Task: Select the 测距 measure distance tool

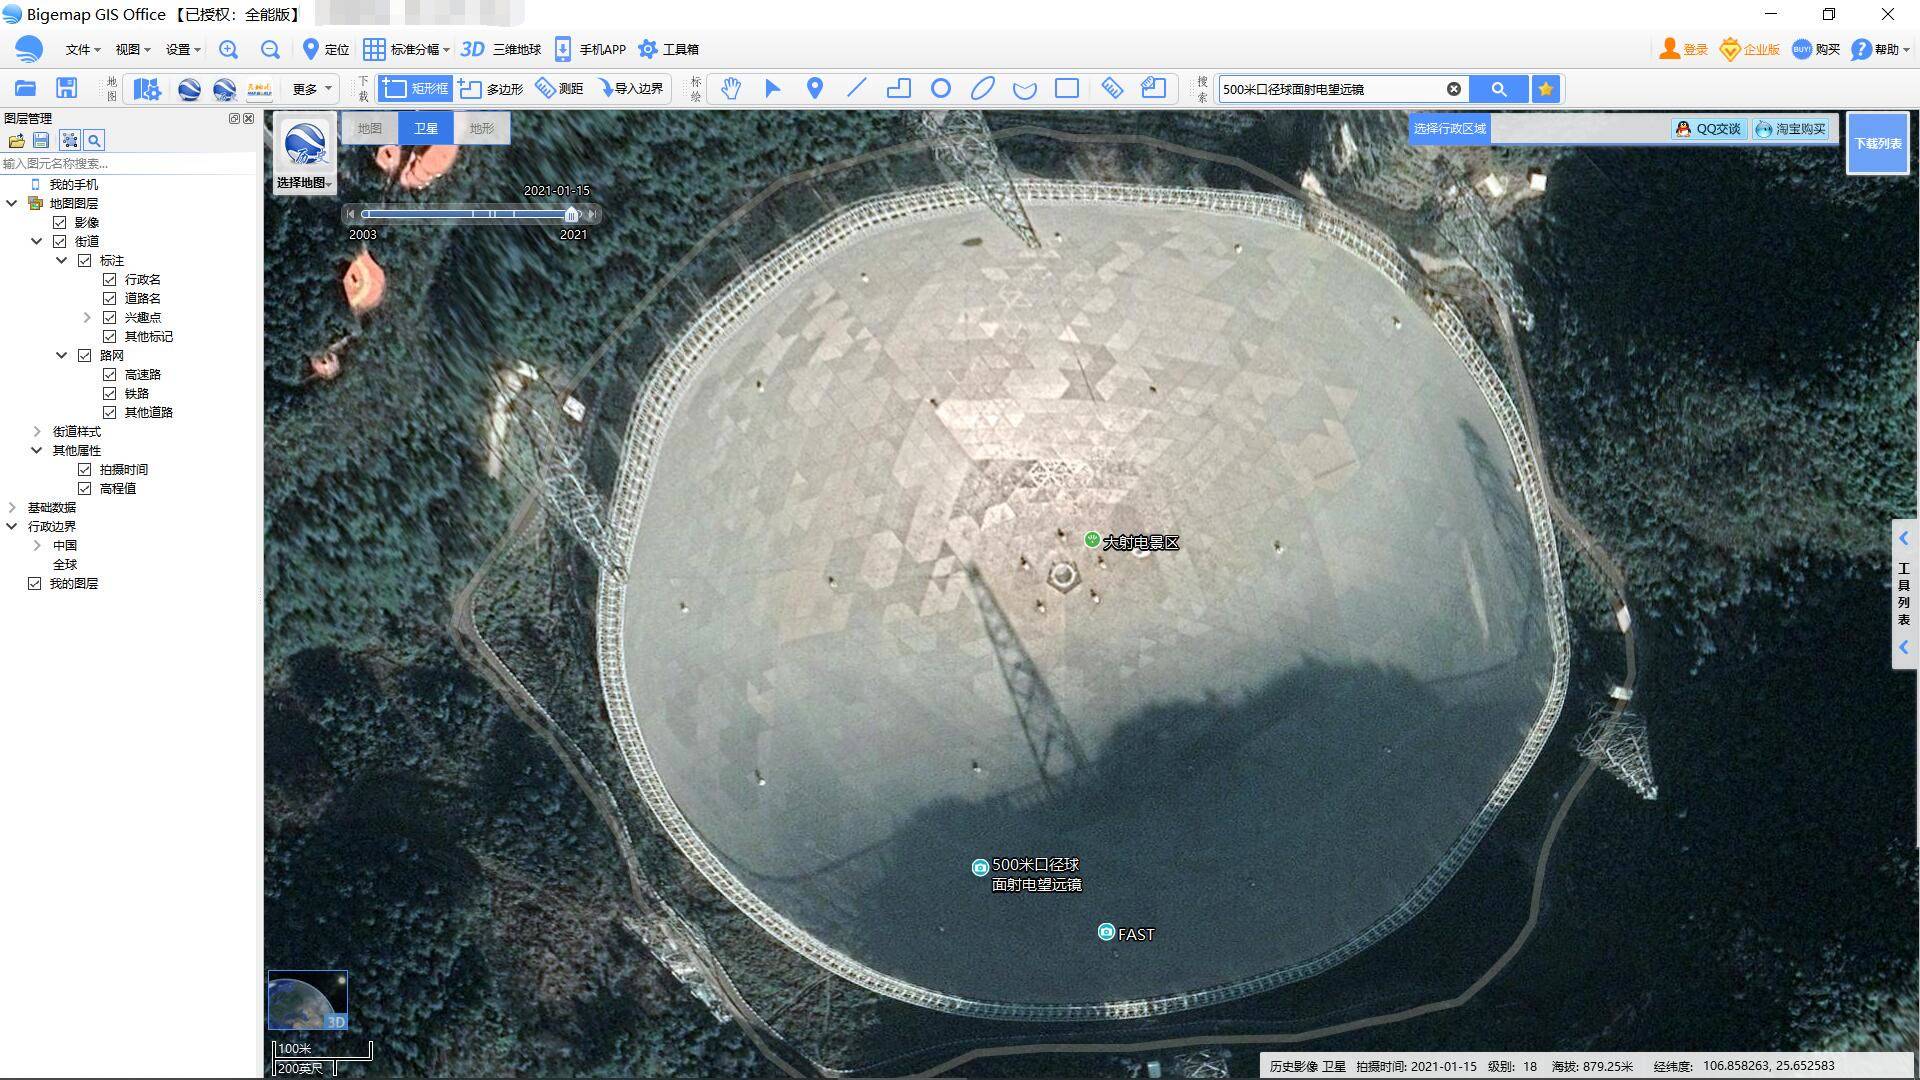Action: (560, 89)
